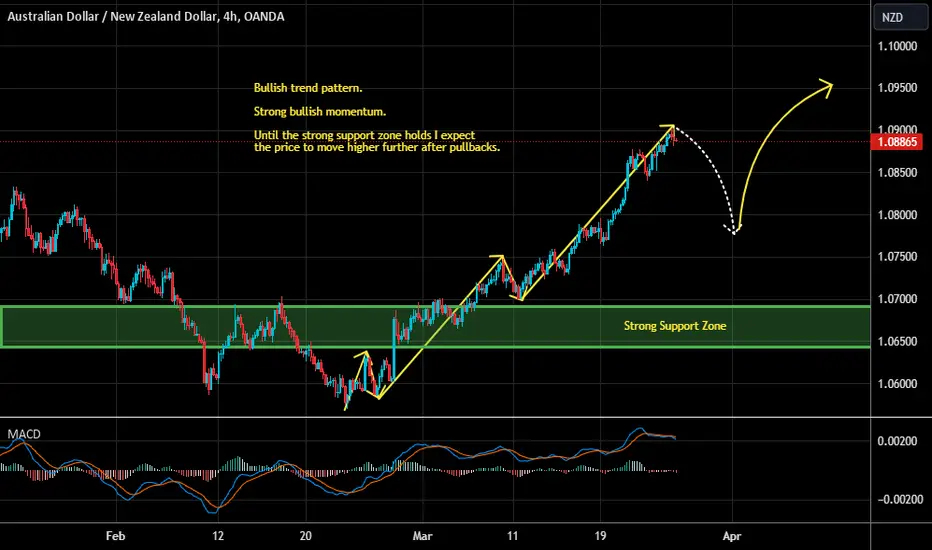Click the -0.00200 MACD scale value
932x550 pixels.
click(898, 499)
